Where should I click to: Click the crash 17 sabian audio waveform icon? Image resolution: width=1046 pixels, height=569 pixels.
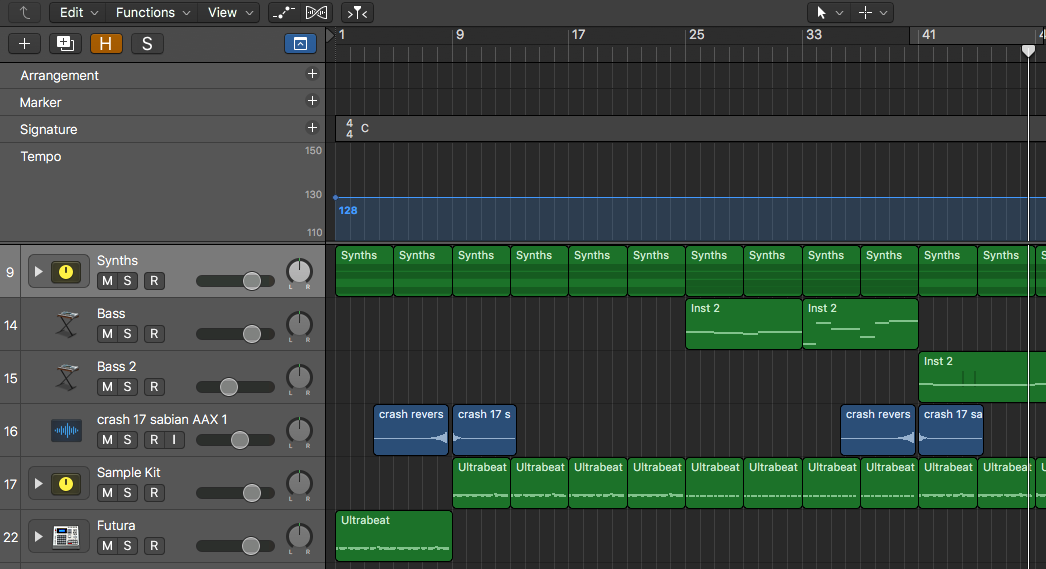pyautogui.click(x=66, y=430)
